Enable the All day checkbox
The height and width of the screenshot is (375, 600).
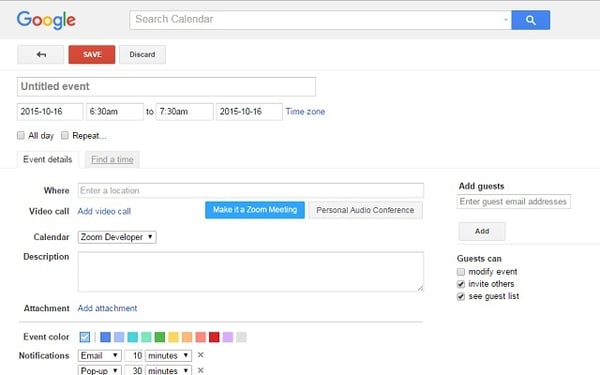(21, 135)
